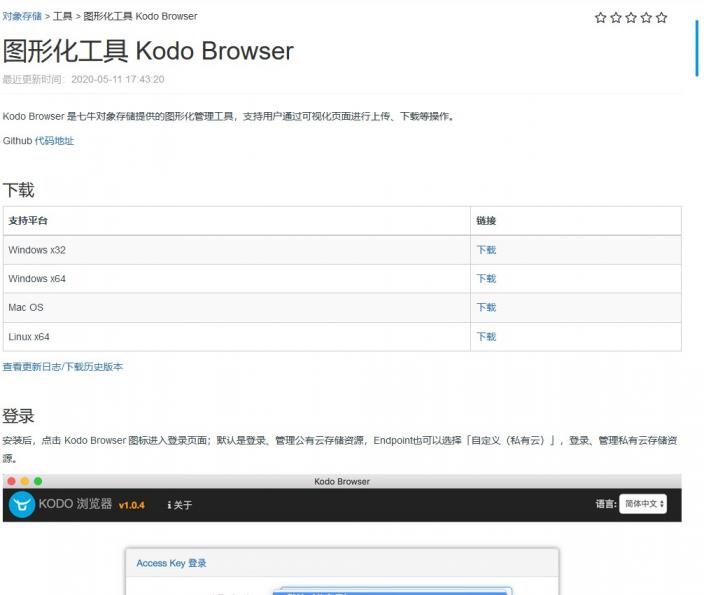
Task: Click the green maximize dot in Kodo Browser
Action: [x=38, y=481]
